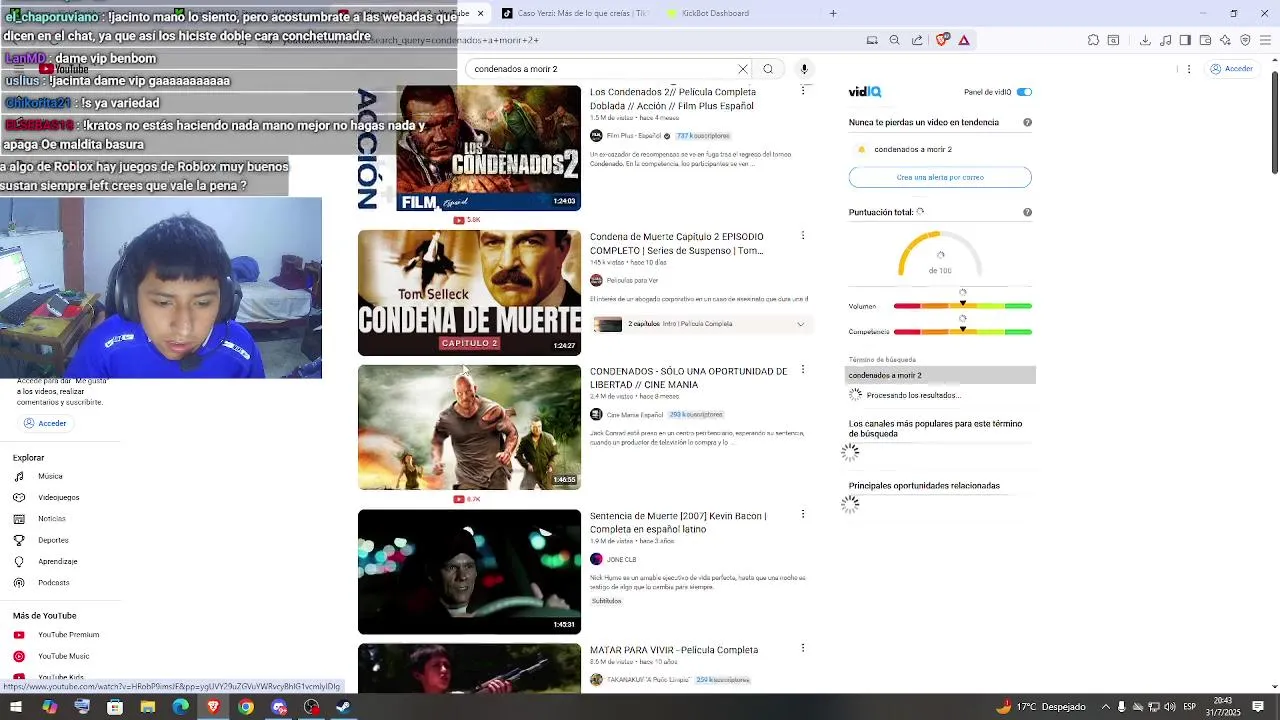Open Los Condenados 2 video thumbnail
Screen dimensions: 1280x720
tap(469, 148)
